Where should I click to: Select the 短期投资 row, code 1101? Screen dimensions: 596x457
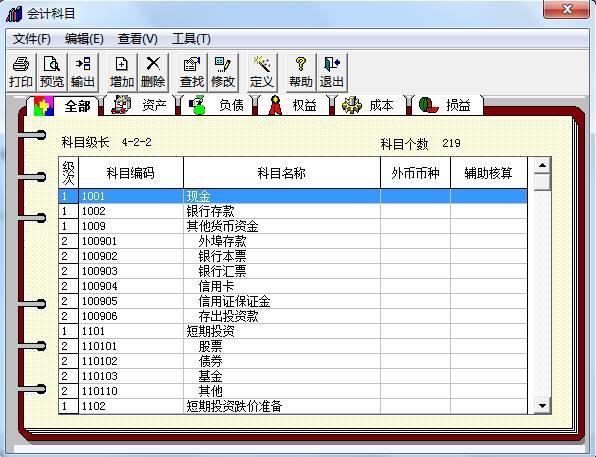[x=293, y=331]
